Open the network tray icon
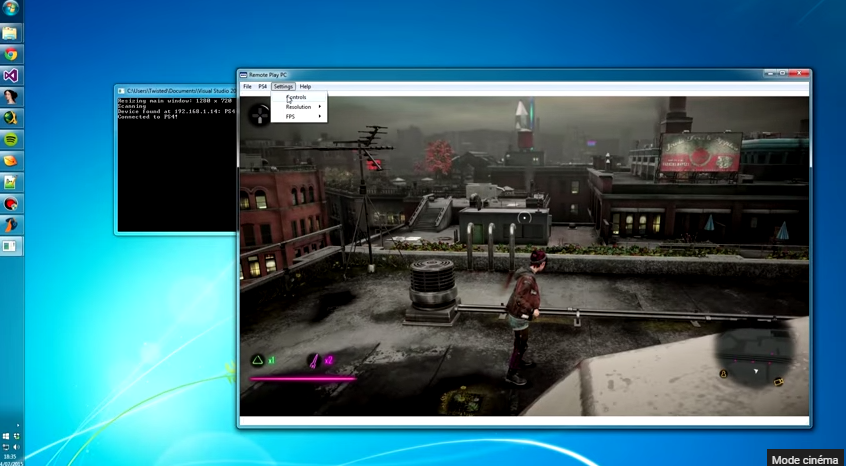The width and height of the screenshot is (846, 466). (6, 447)
